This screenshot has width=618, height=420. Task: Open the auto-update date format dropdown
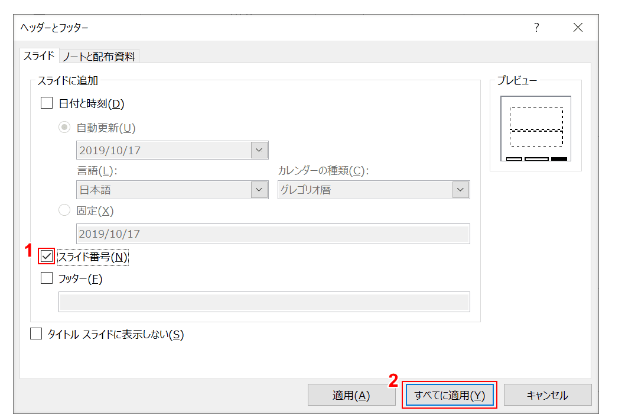click(259, 149)
